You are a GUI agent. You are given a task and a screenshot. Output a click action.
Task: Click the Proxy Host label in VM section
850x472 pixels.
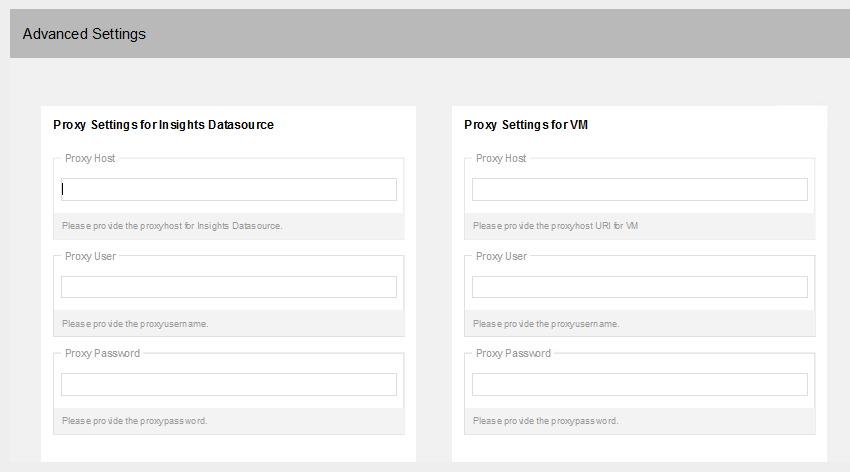click(x=501, y=158)
